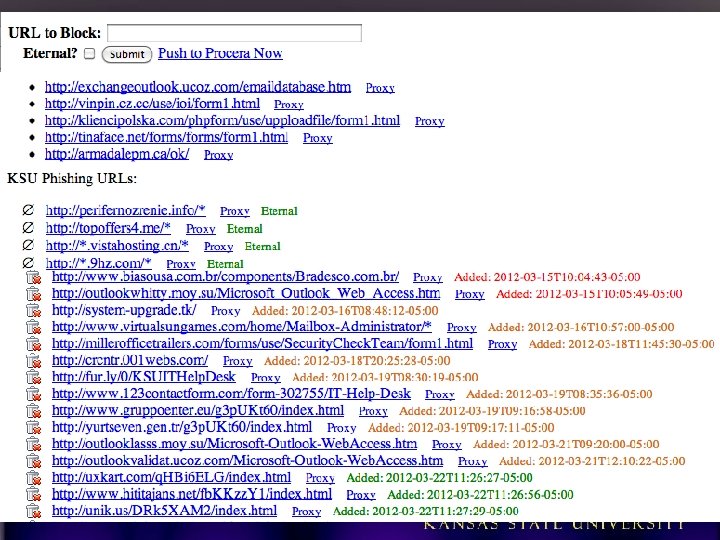This screenshot has width=720, height=540.
Task: Click the delete icon for virtualsungames.com
Action: tap(34, 327)
